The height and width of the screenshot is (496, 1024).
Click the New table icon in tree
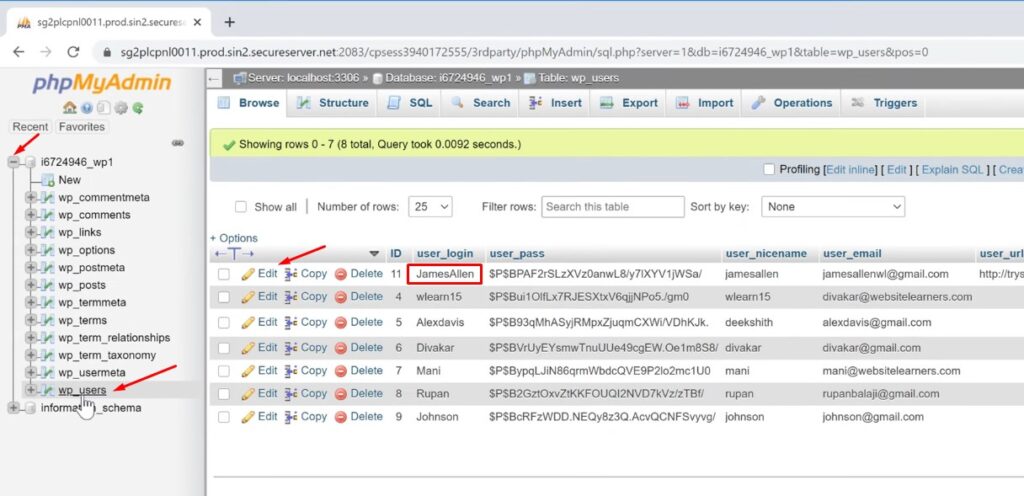(47, 180)
